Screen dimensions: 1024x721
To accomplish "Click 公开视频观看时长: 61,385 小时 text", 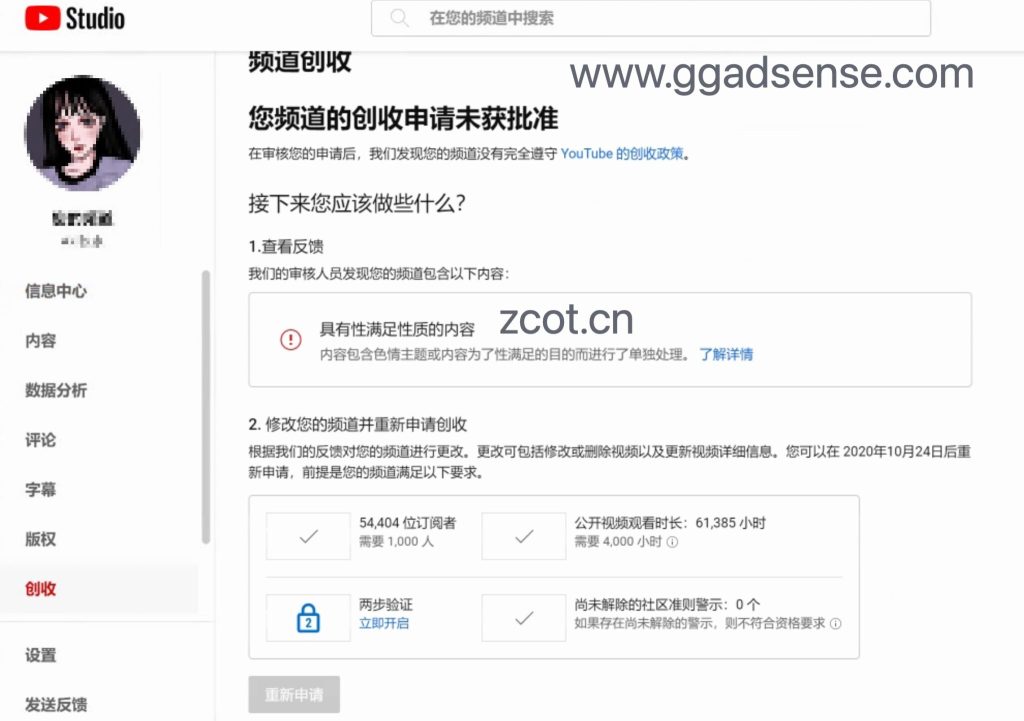I will click(x=670, y=522).
